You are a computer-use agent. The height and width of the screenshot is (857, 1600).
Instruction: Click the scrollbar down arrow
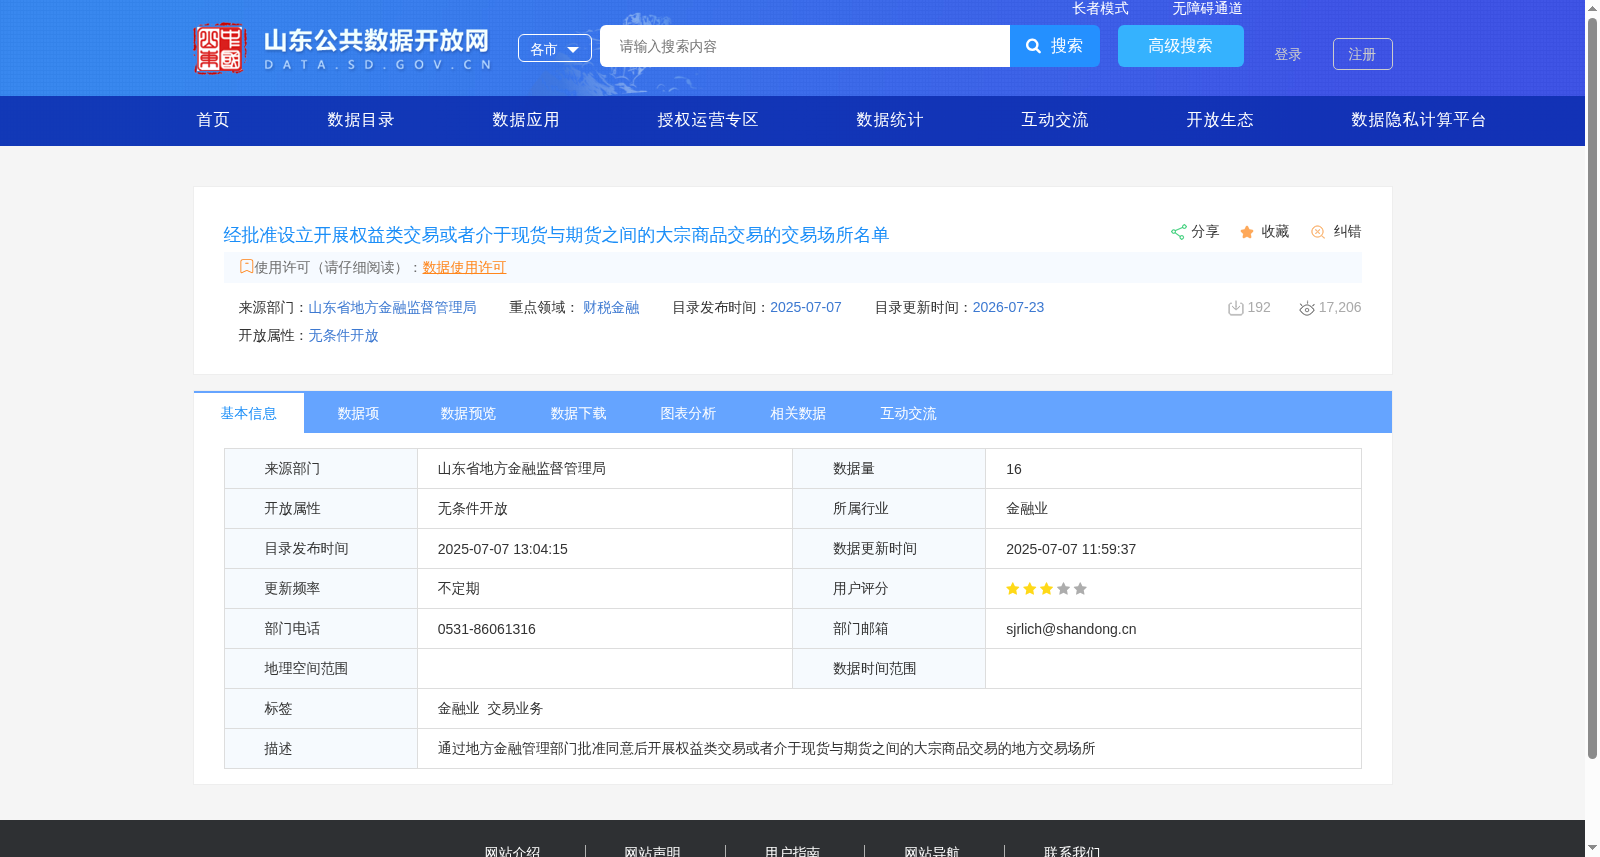pyautogui.click(x=1592, y=848)
